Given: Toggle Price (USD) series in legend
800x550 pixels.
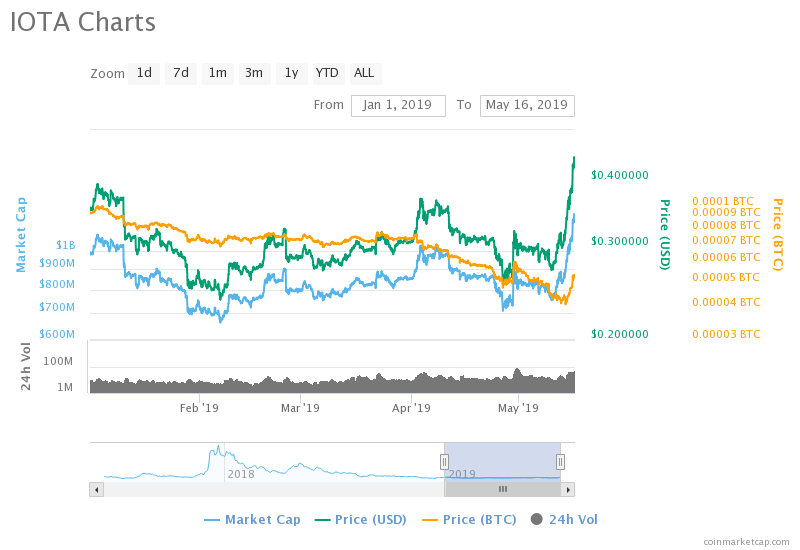Looking at the screenshot, I should 361,520.
